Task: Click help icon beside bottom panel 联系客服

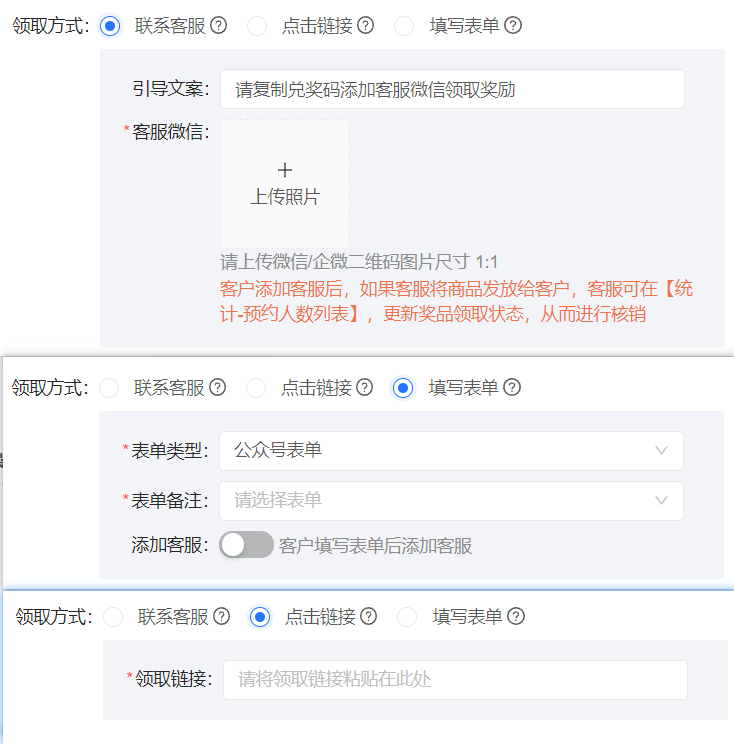Action: pyautogui.click(x=222, y=616)
